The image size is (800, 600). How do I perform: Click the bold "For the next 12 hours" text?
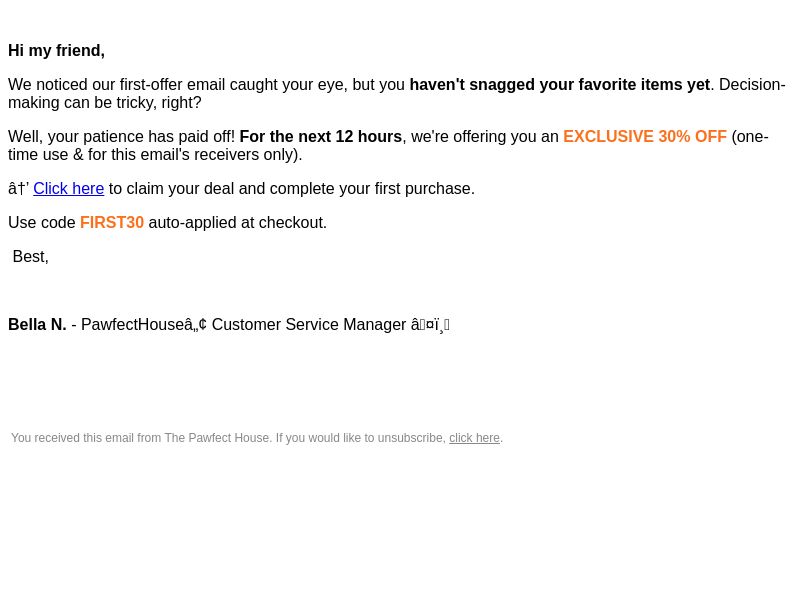tap(320, 137)
